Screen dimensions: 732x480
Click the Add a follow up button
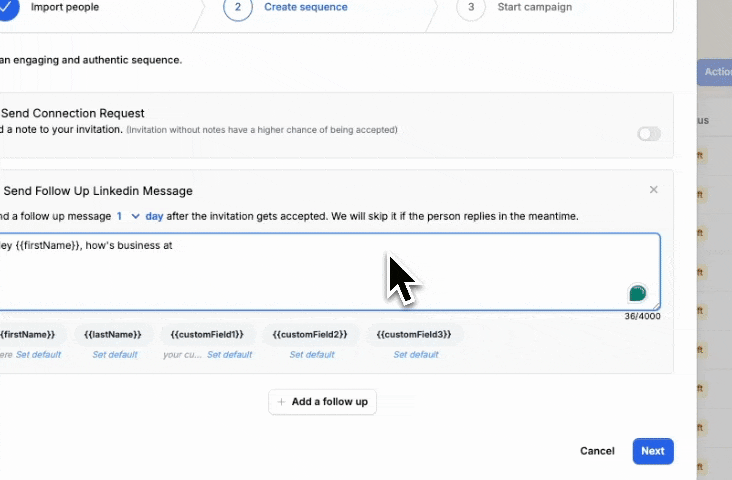(x=322, y=402)
